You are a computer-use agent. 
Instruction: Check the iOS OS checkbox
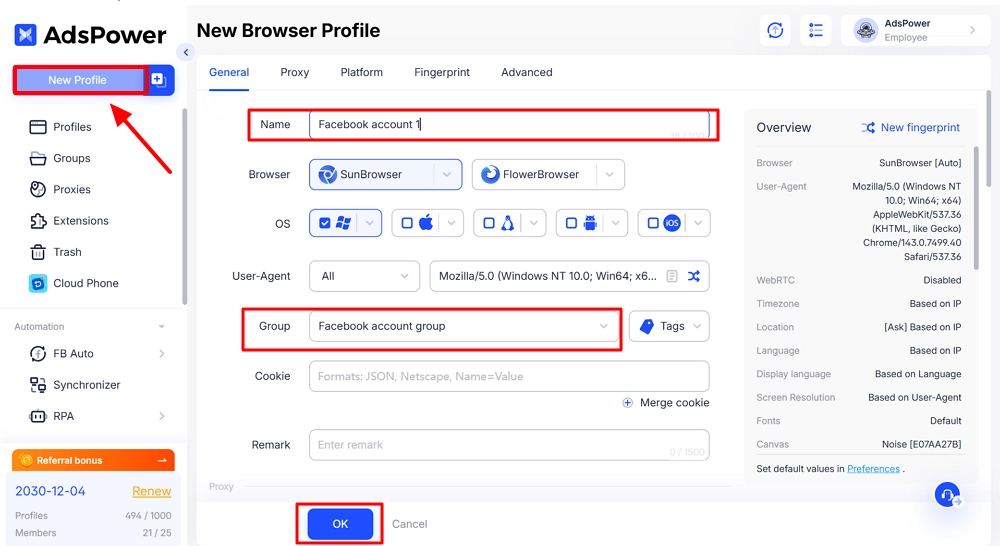(x=653, y=223)
